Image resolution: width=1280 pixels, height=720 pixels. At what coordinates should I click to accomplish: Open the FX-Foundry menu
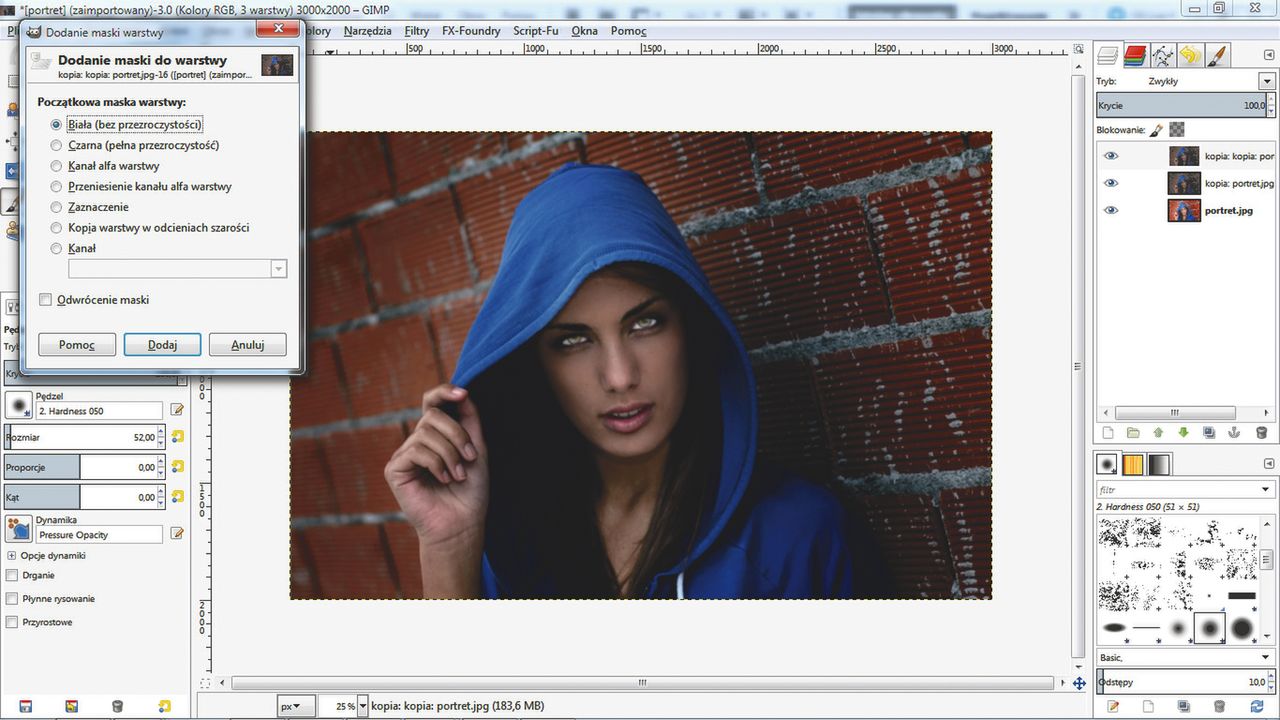pyautogui.click(x=471, y=31)
